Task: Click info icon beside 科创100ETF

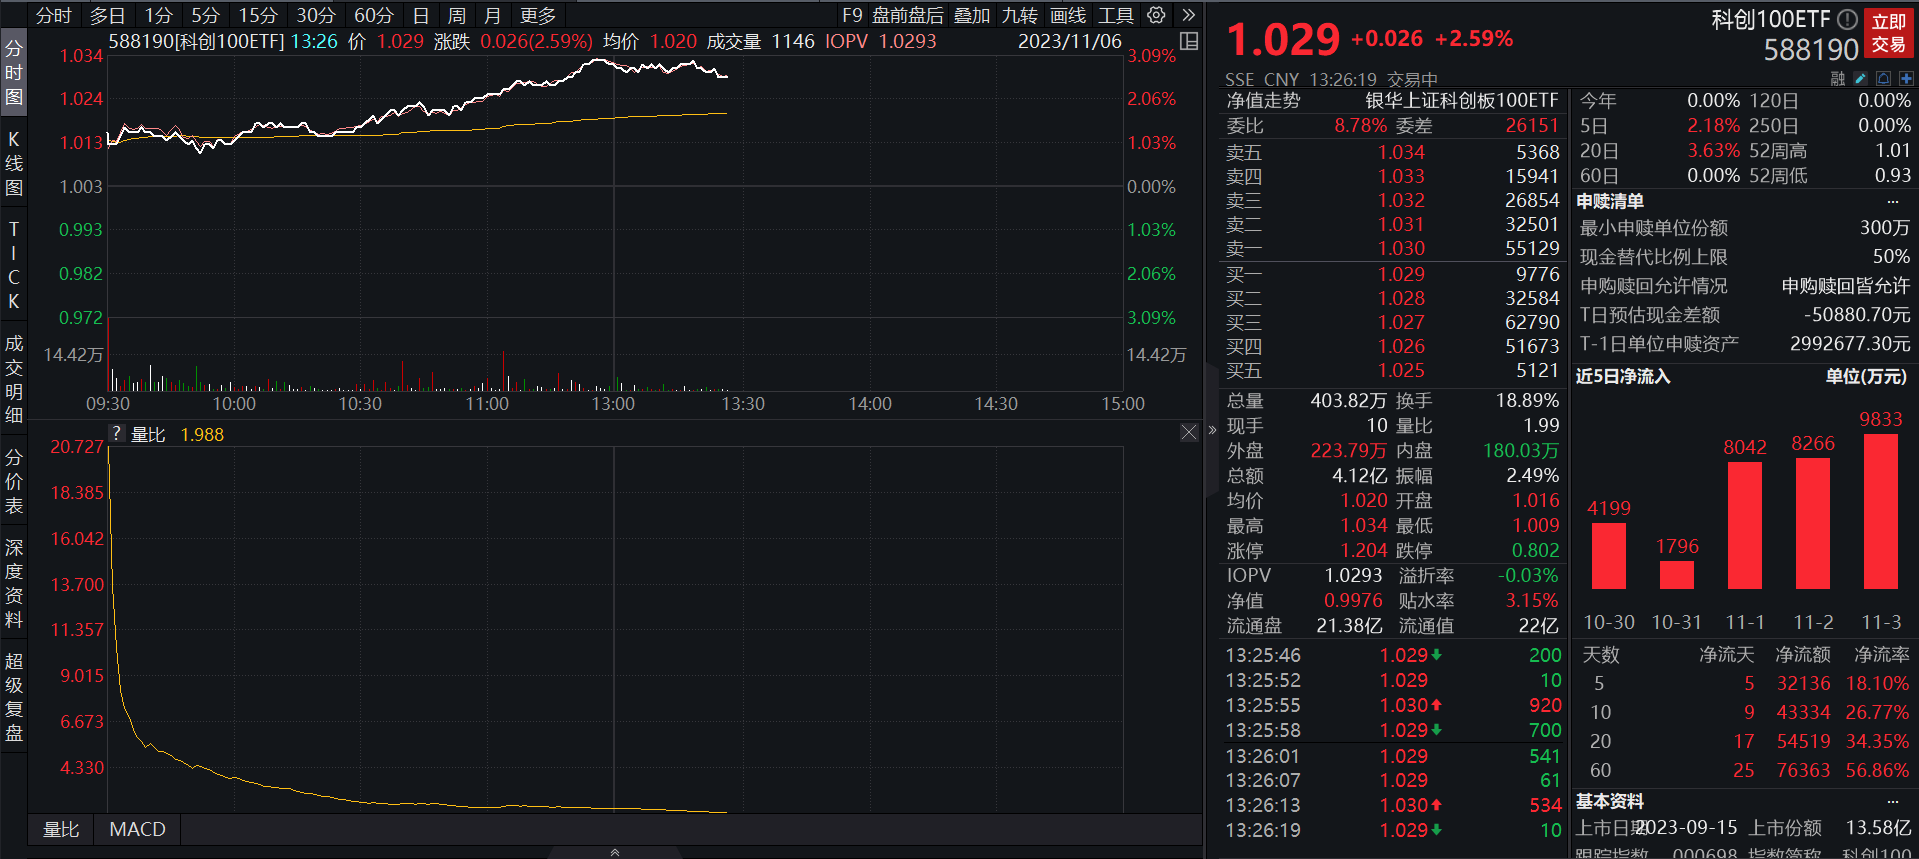Action: [1848, 19]
